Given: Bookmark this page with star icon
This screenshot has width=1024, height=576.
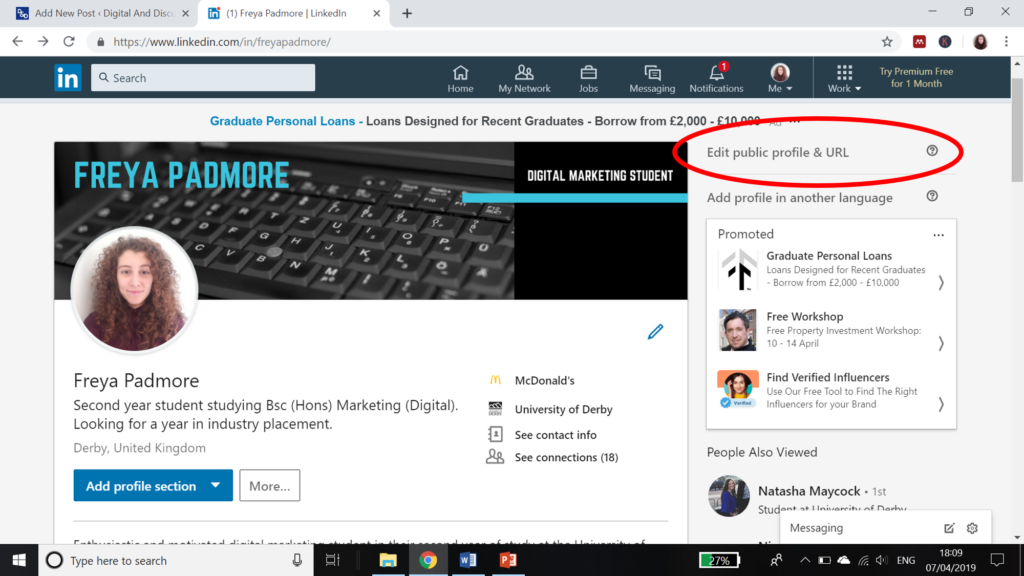Looking at the screenshot, I should [x=887, y=42].
